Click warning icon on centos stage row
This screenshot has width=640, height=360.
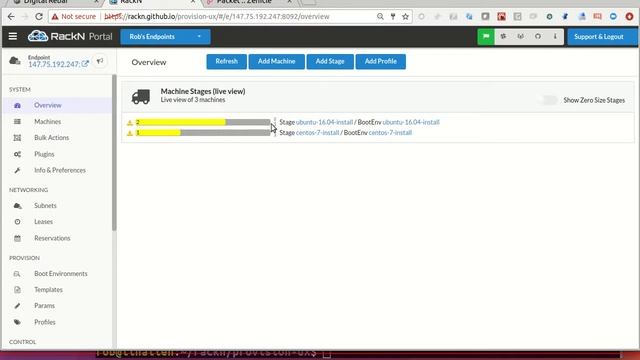coord(130,133)
